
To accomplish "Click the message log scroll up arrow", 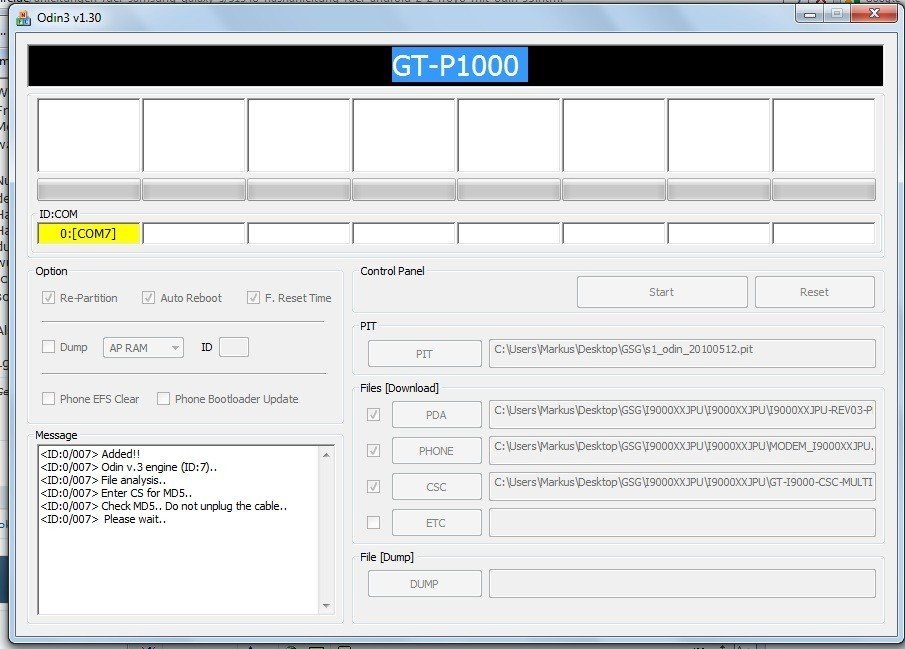I will [x=326, y=455].
